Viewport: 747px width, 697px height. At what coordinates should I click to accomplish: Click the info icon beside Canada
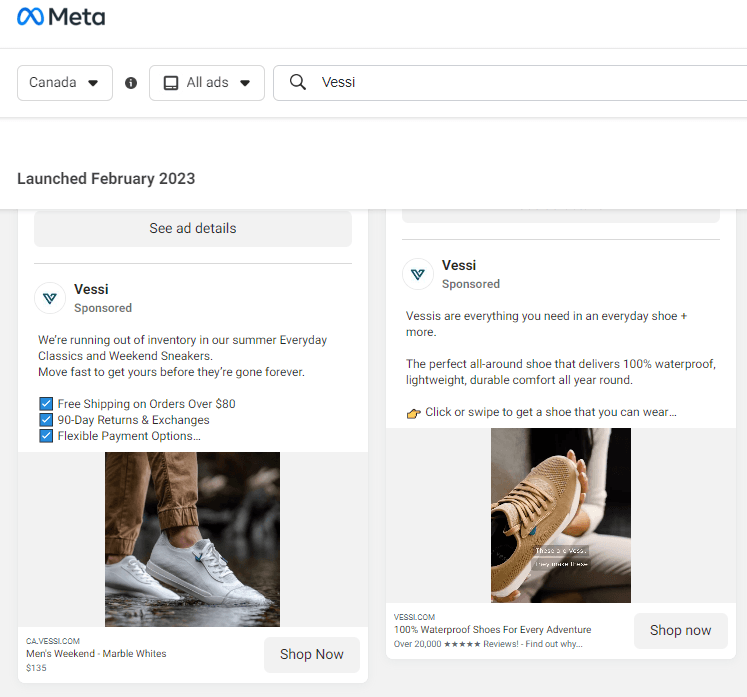131,83
